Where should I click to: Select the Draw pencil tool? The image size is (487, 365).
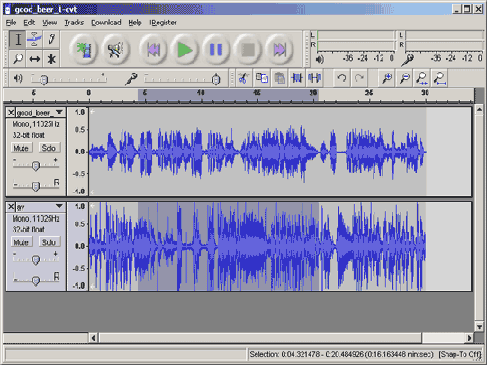click(51, 39)
